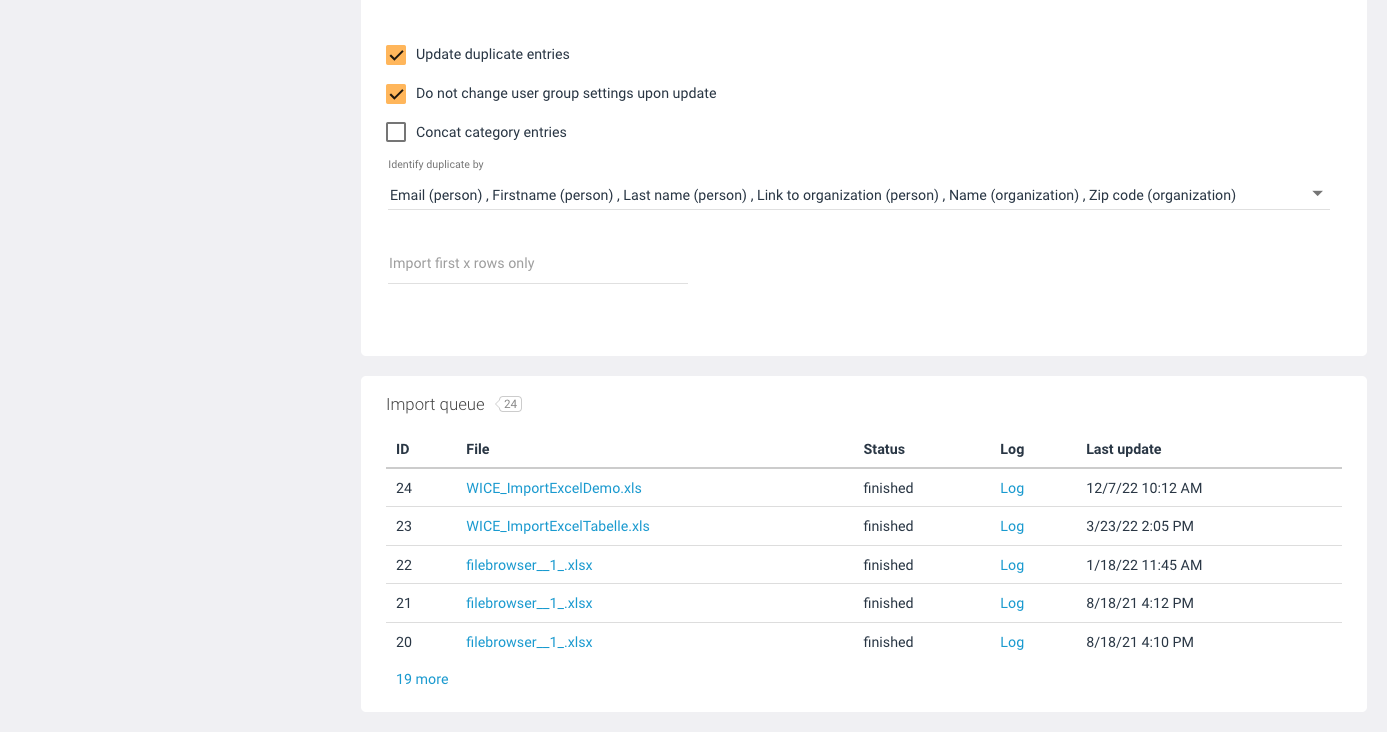This screenshot has width=1387, height=732.
Task: Click the ID column header
Action: coord(403,449)
